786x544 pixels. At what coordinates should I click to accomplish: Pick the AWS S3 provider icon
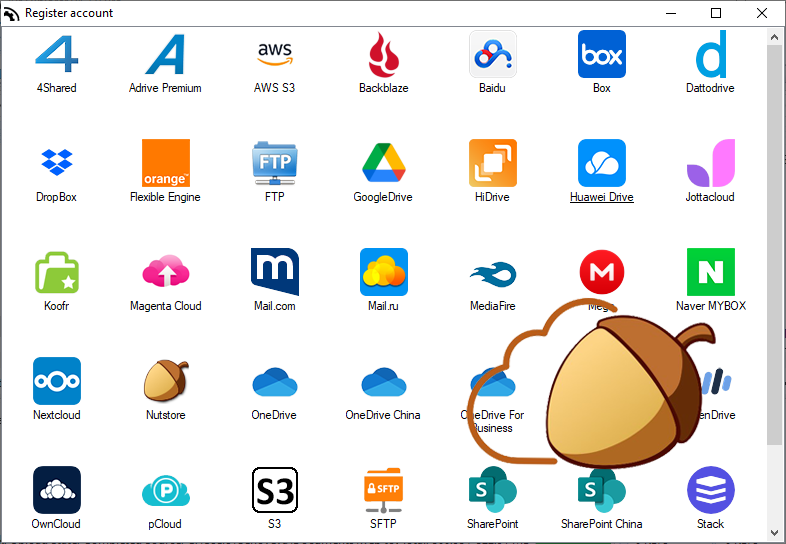pos(275,54)
